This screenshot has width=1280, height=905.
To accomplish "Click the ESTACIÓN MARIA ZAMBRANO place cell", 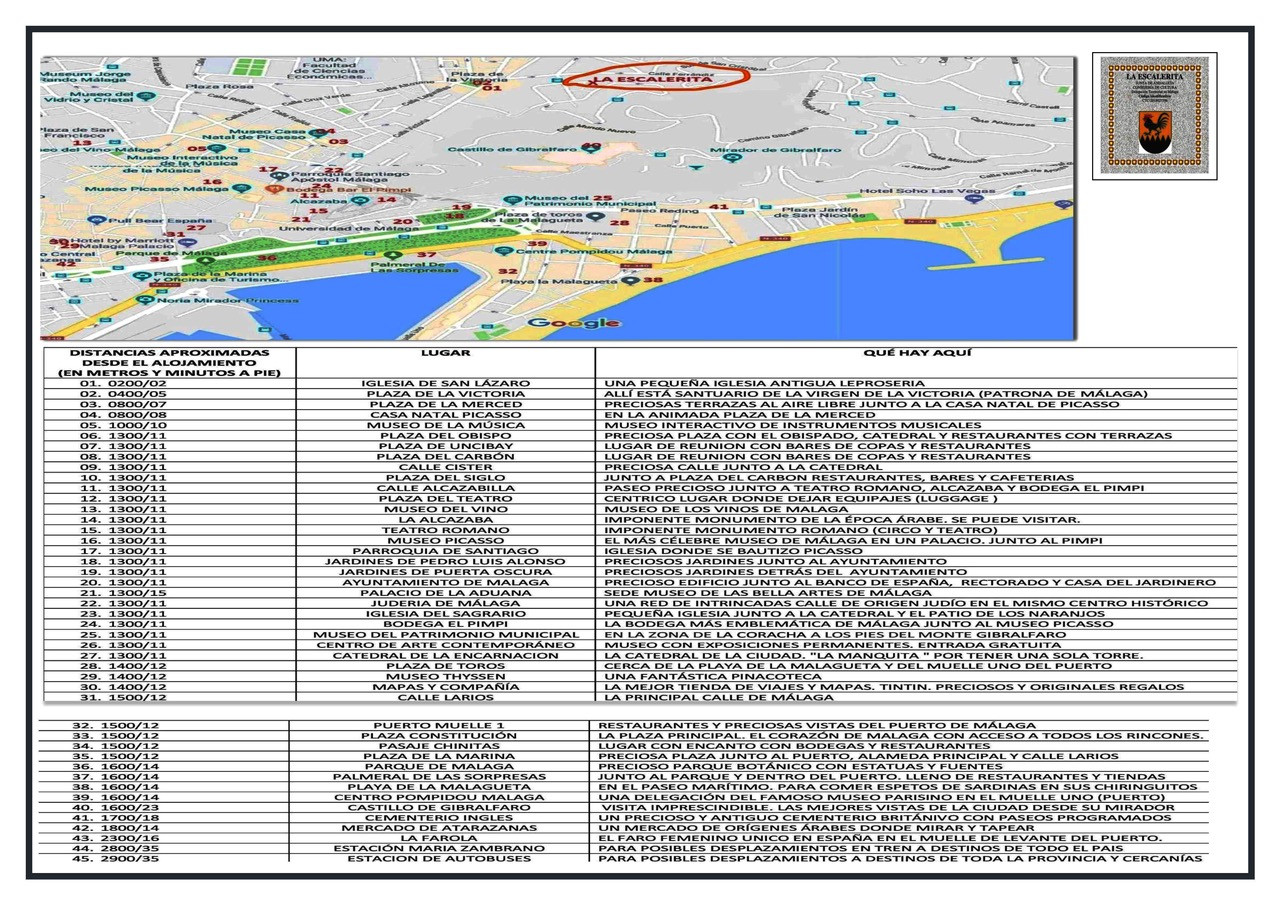I will [x=439, y=848].
